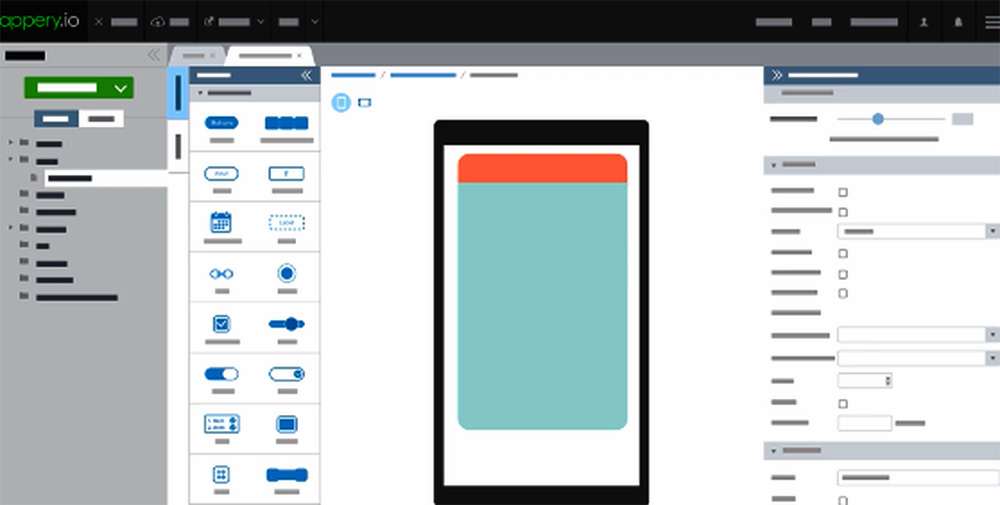This screenshot has width=1000, height=505.
Task: Select the slider component in the palette
Action: [287, 324]
